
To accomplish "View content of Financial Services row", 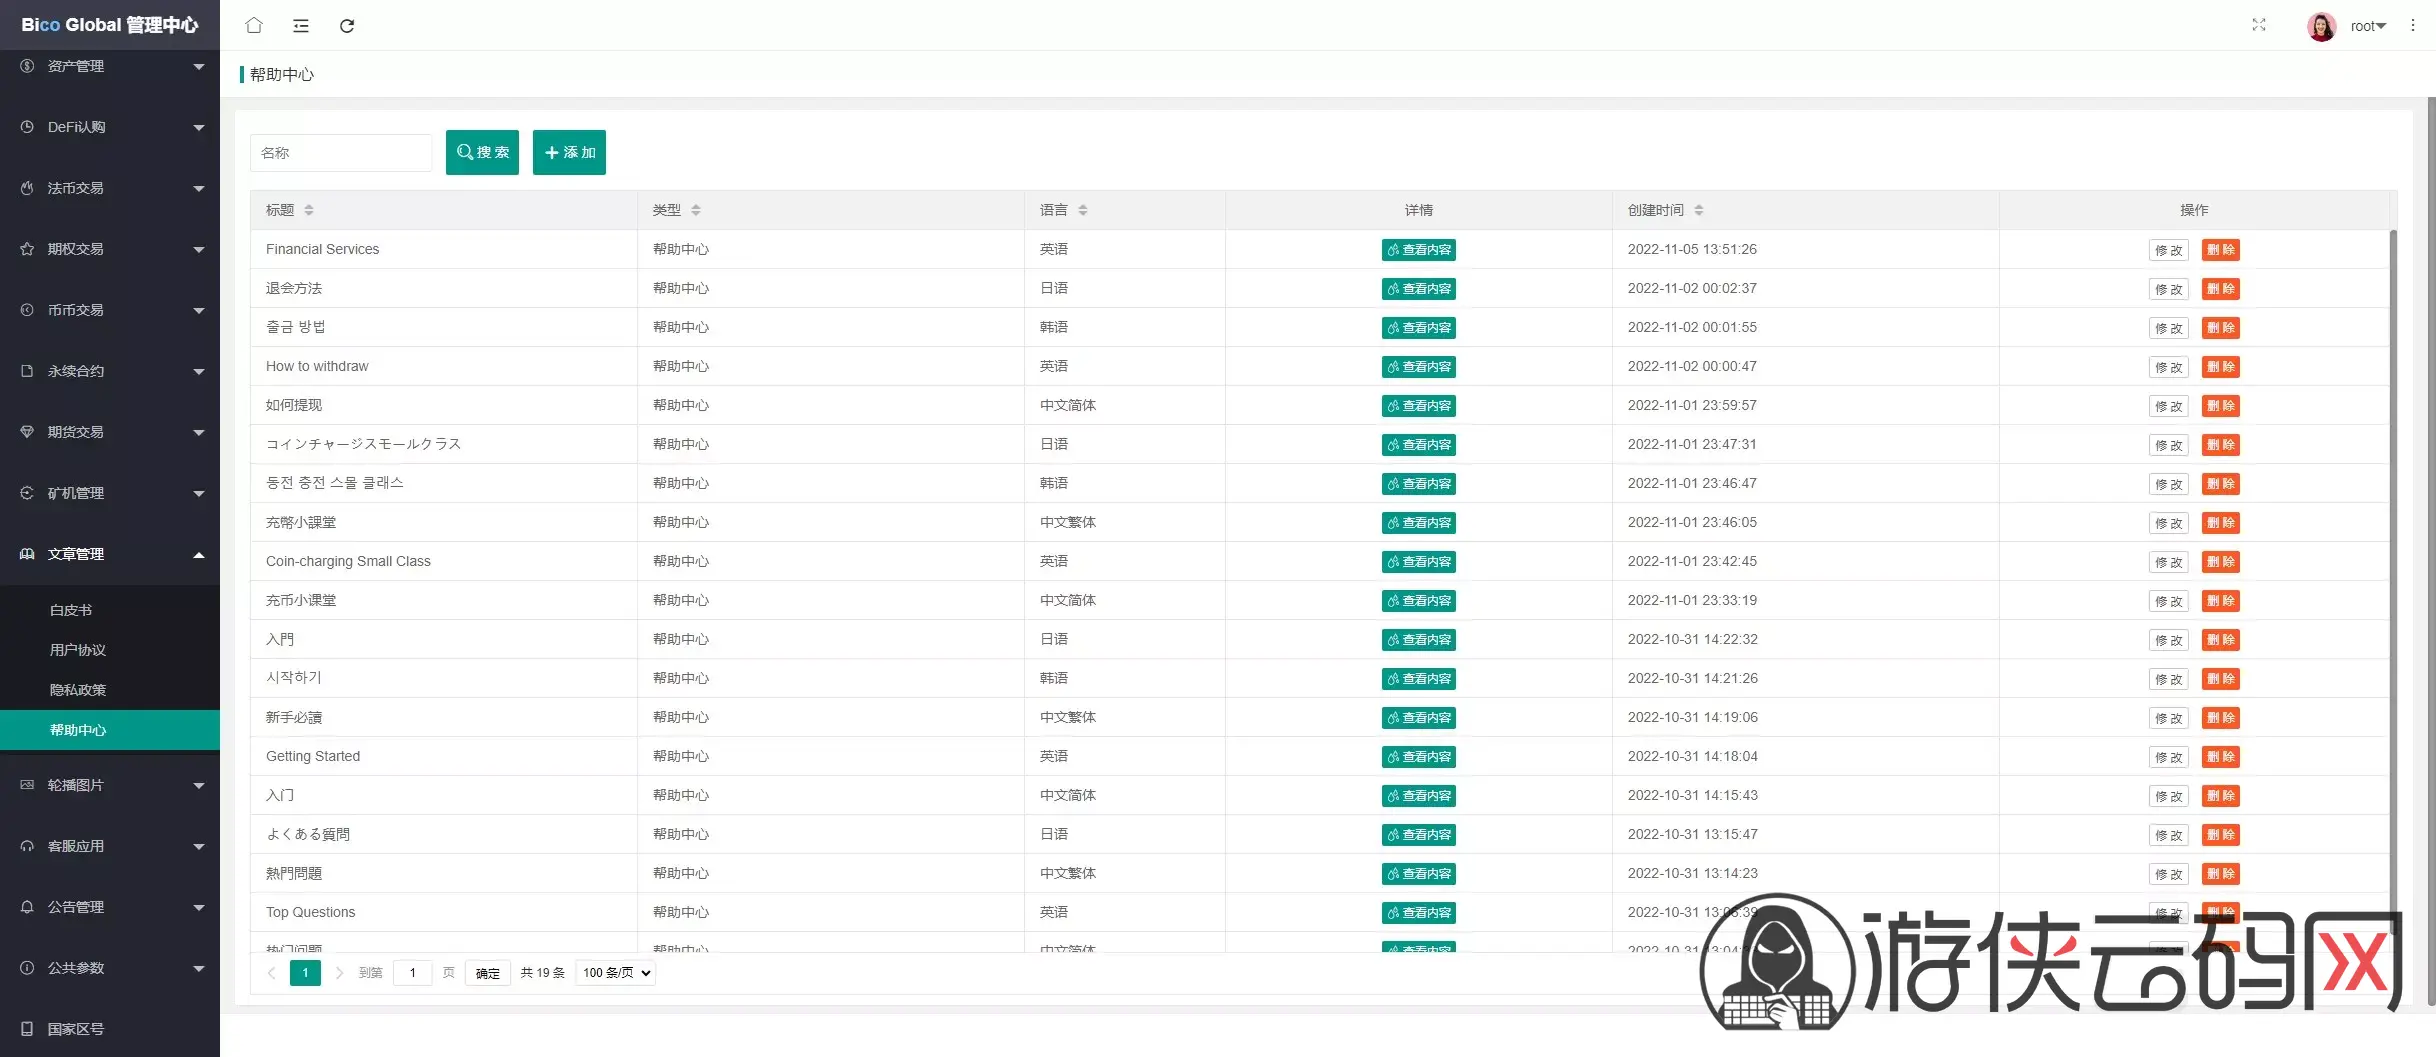I will 1418,250.
